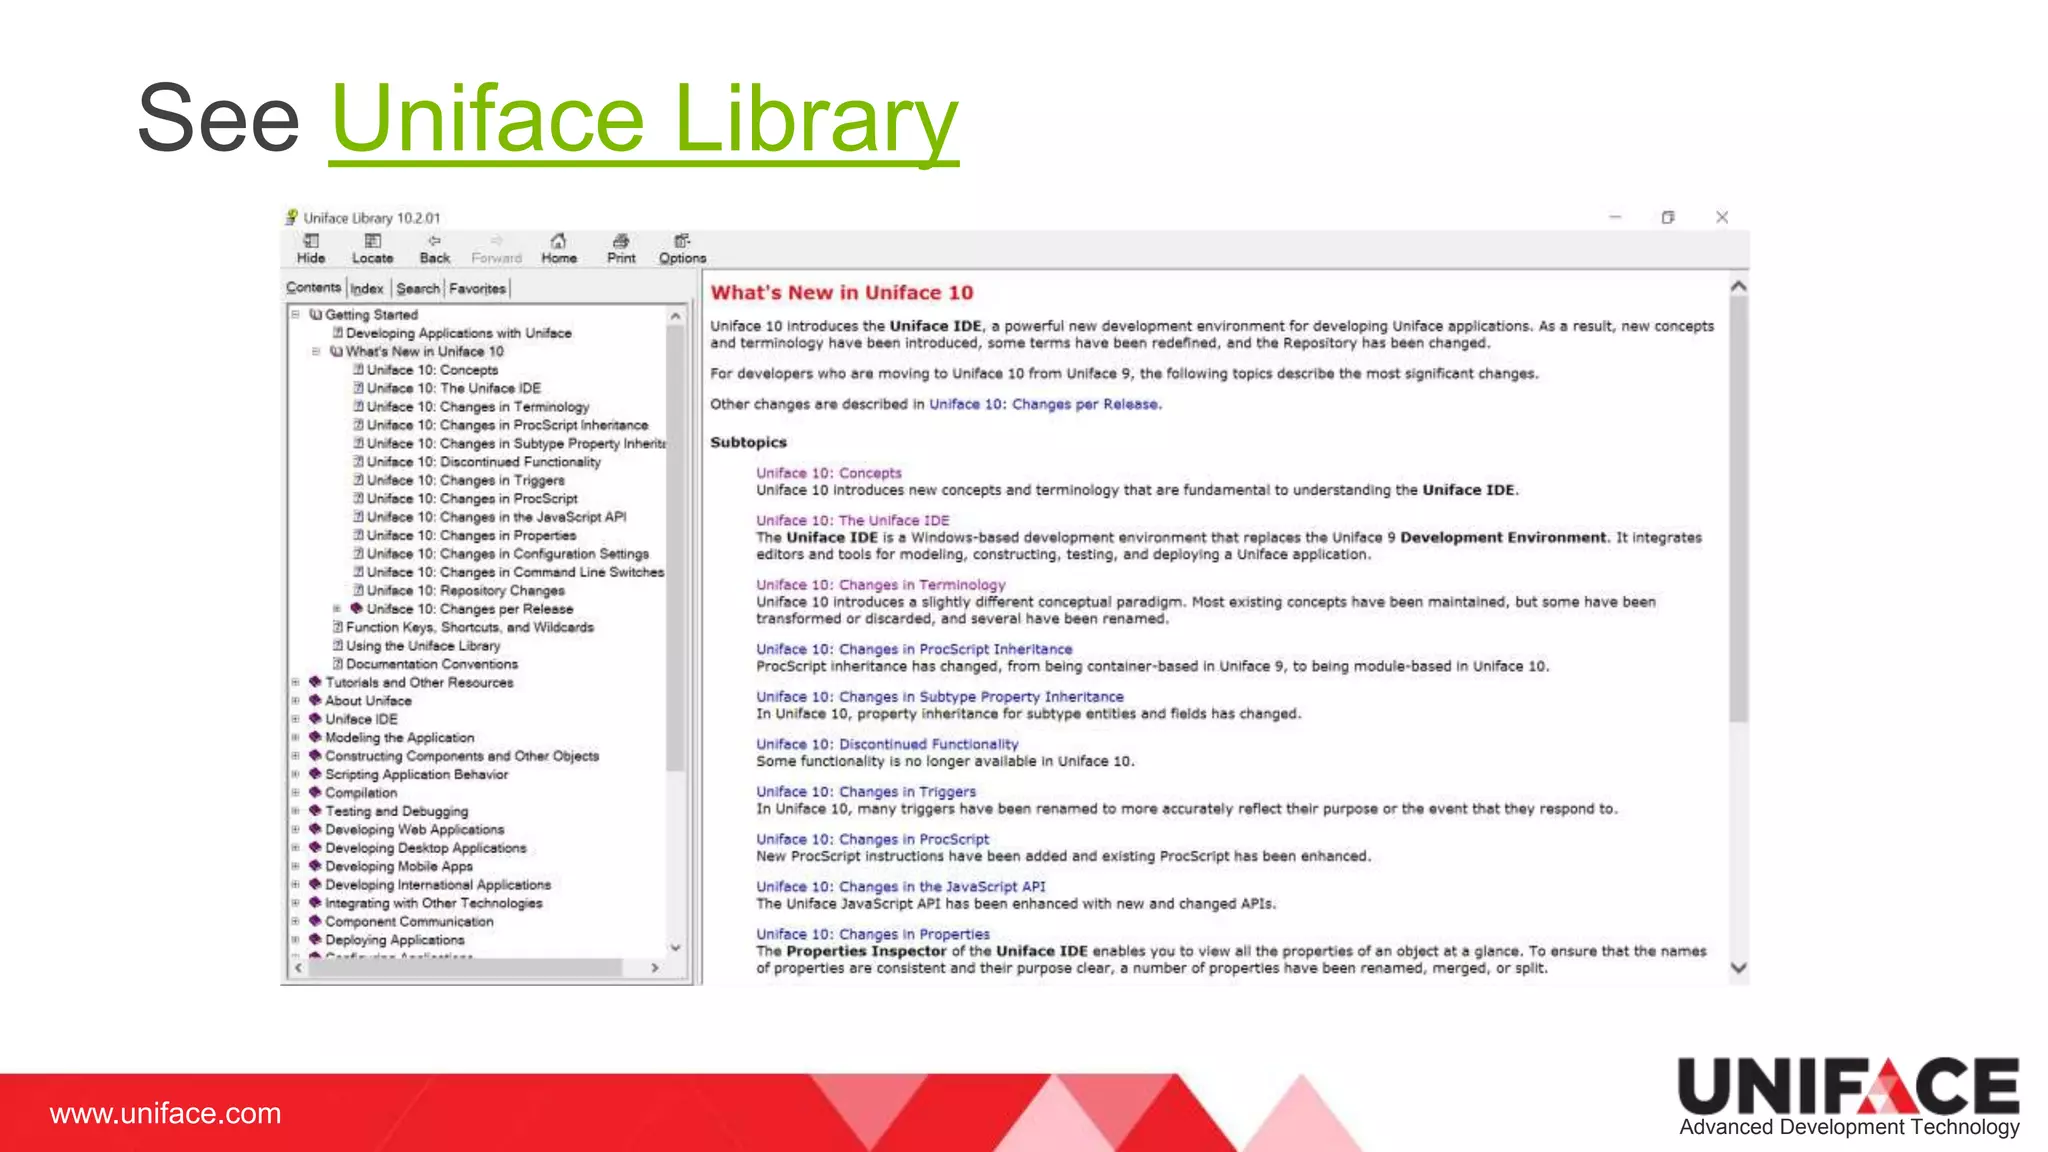The width and height of the screenshot is (2048, 1152).
Task: Open the Uniface 10: Changes per Release link
Action: coord(1044,404)
